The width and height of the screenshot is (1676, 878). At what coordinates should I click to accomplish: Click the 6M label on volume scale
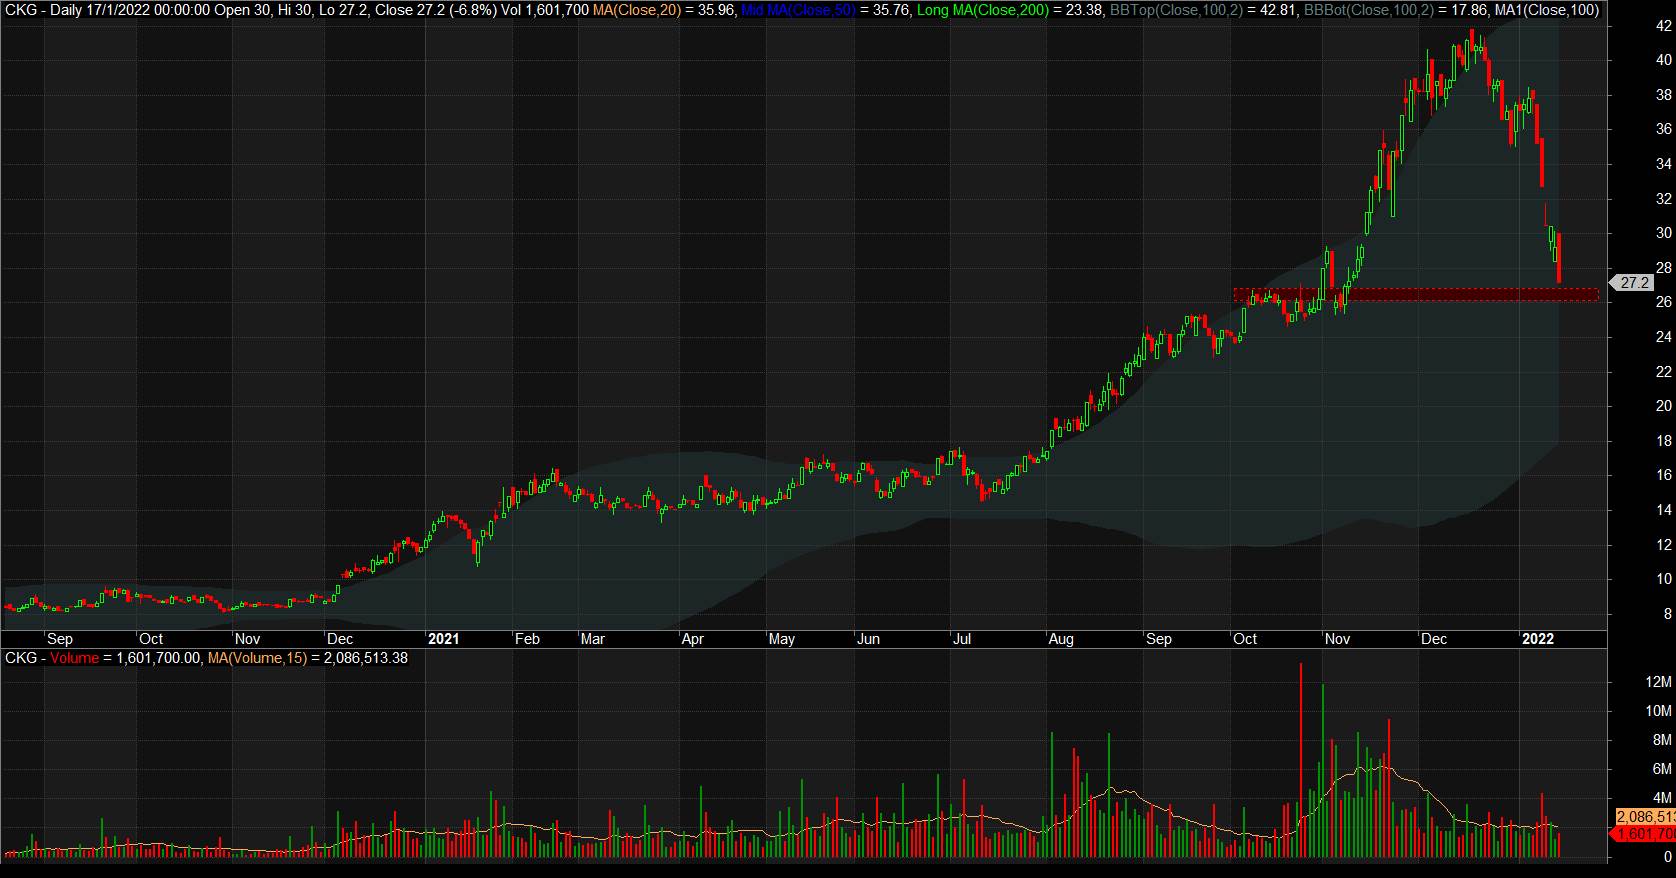(x=1663, y=769)
